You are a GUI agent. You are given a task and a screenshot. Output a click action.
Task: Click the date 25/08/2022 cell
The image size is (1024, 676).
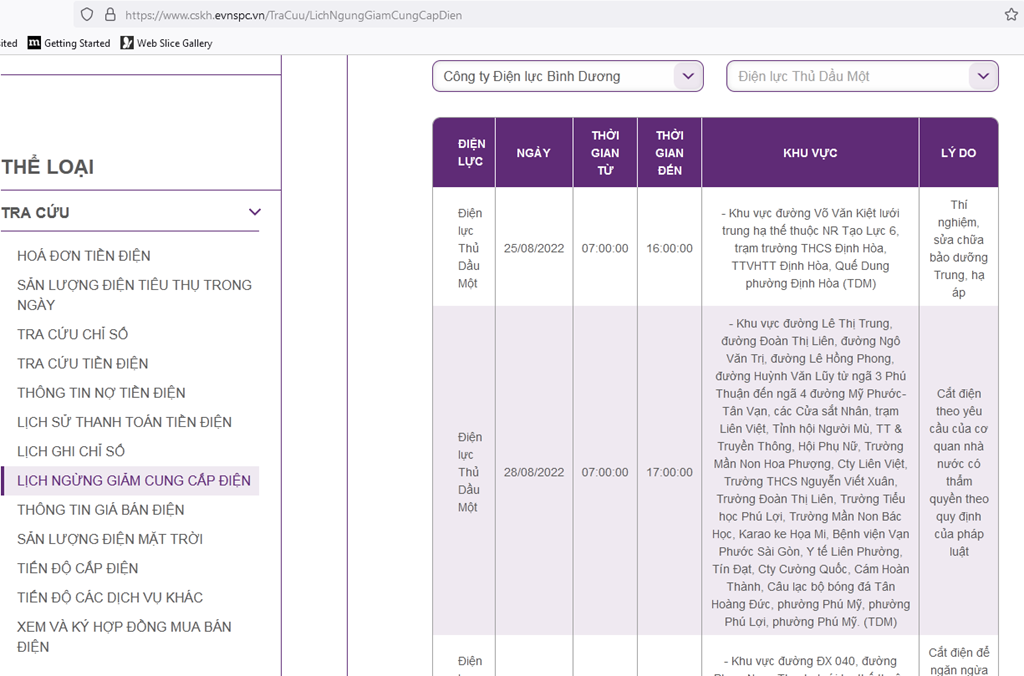click(x=534, y=248)
